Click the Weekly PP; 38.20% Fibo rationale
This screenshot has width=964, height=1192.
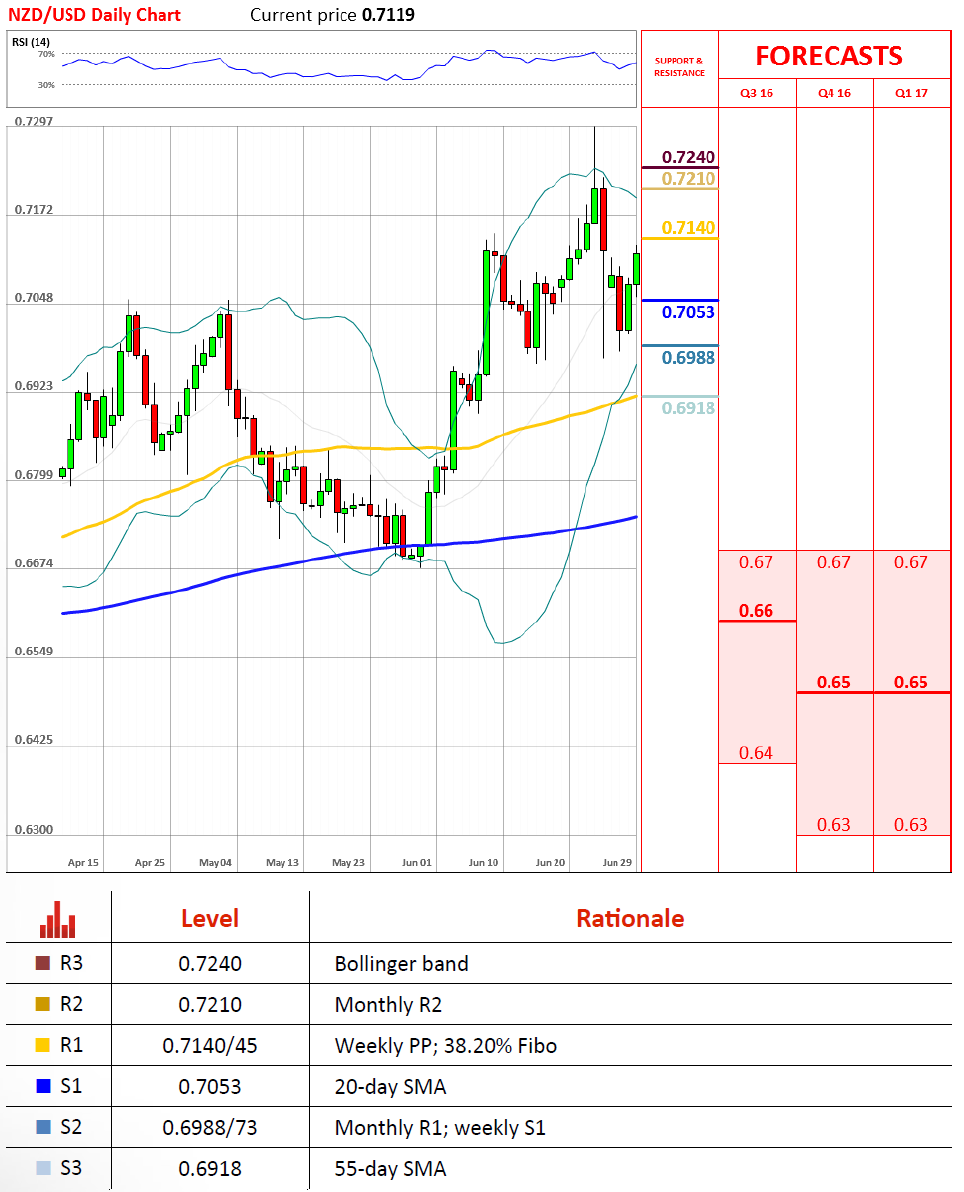coord(446,1046)
